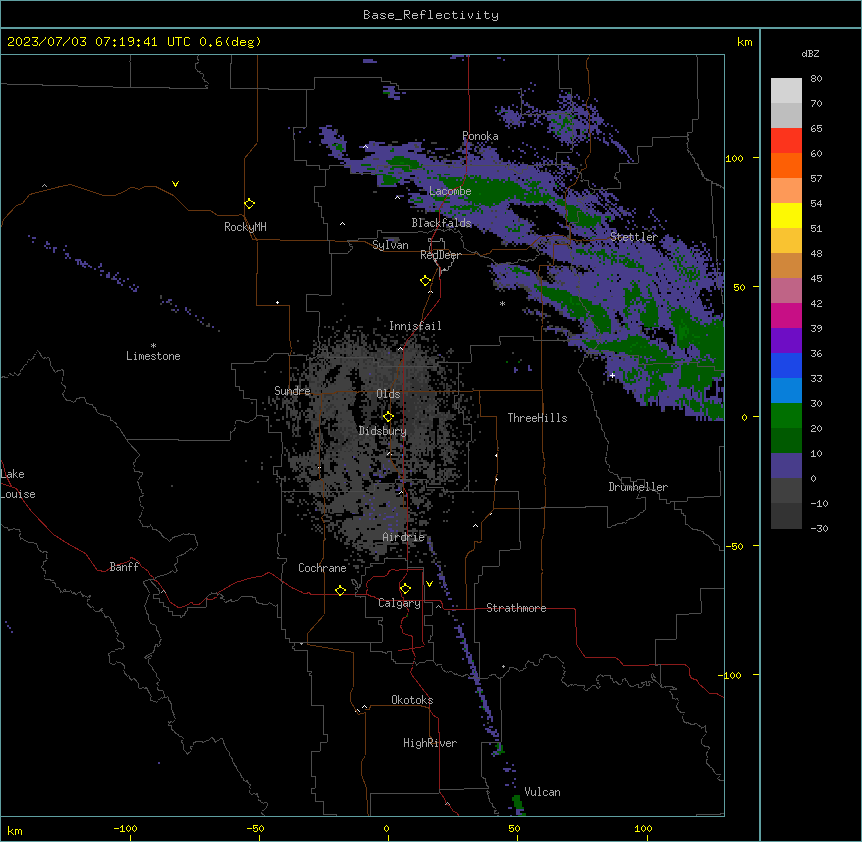Click the km unit label at bottom left
The width and height of the screenshot is (862, 842).
[x=15, y=830]
